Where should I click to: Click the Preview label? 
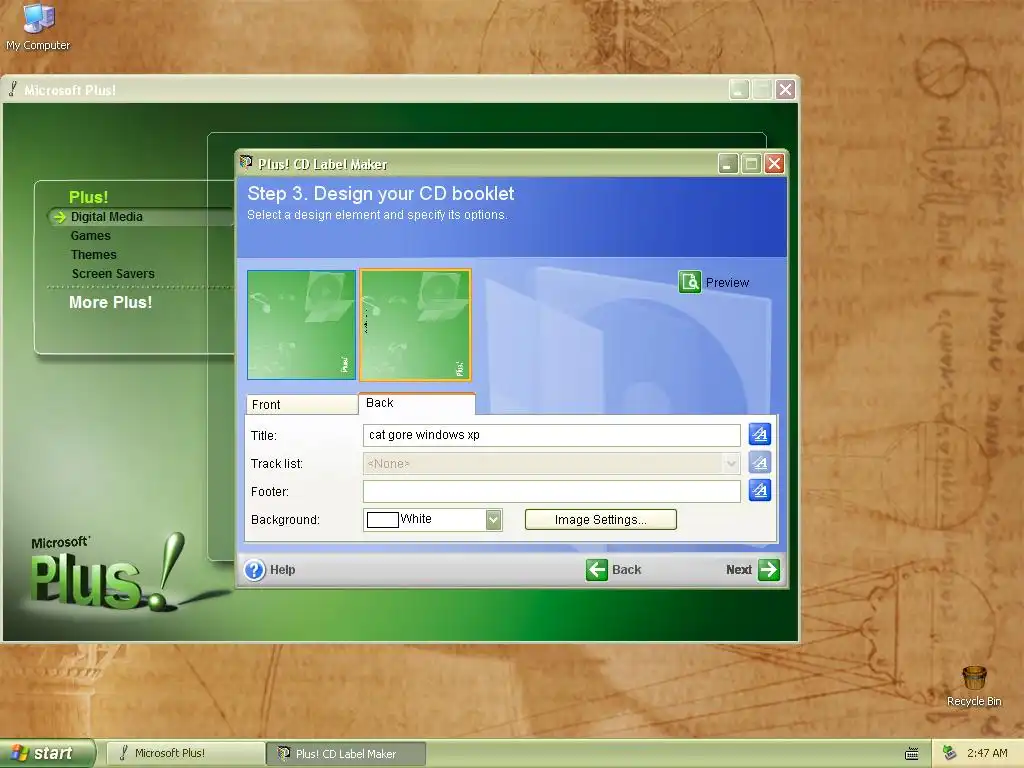[728, 283]
